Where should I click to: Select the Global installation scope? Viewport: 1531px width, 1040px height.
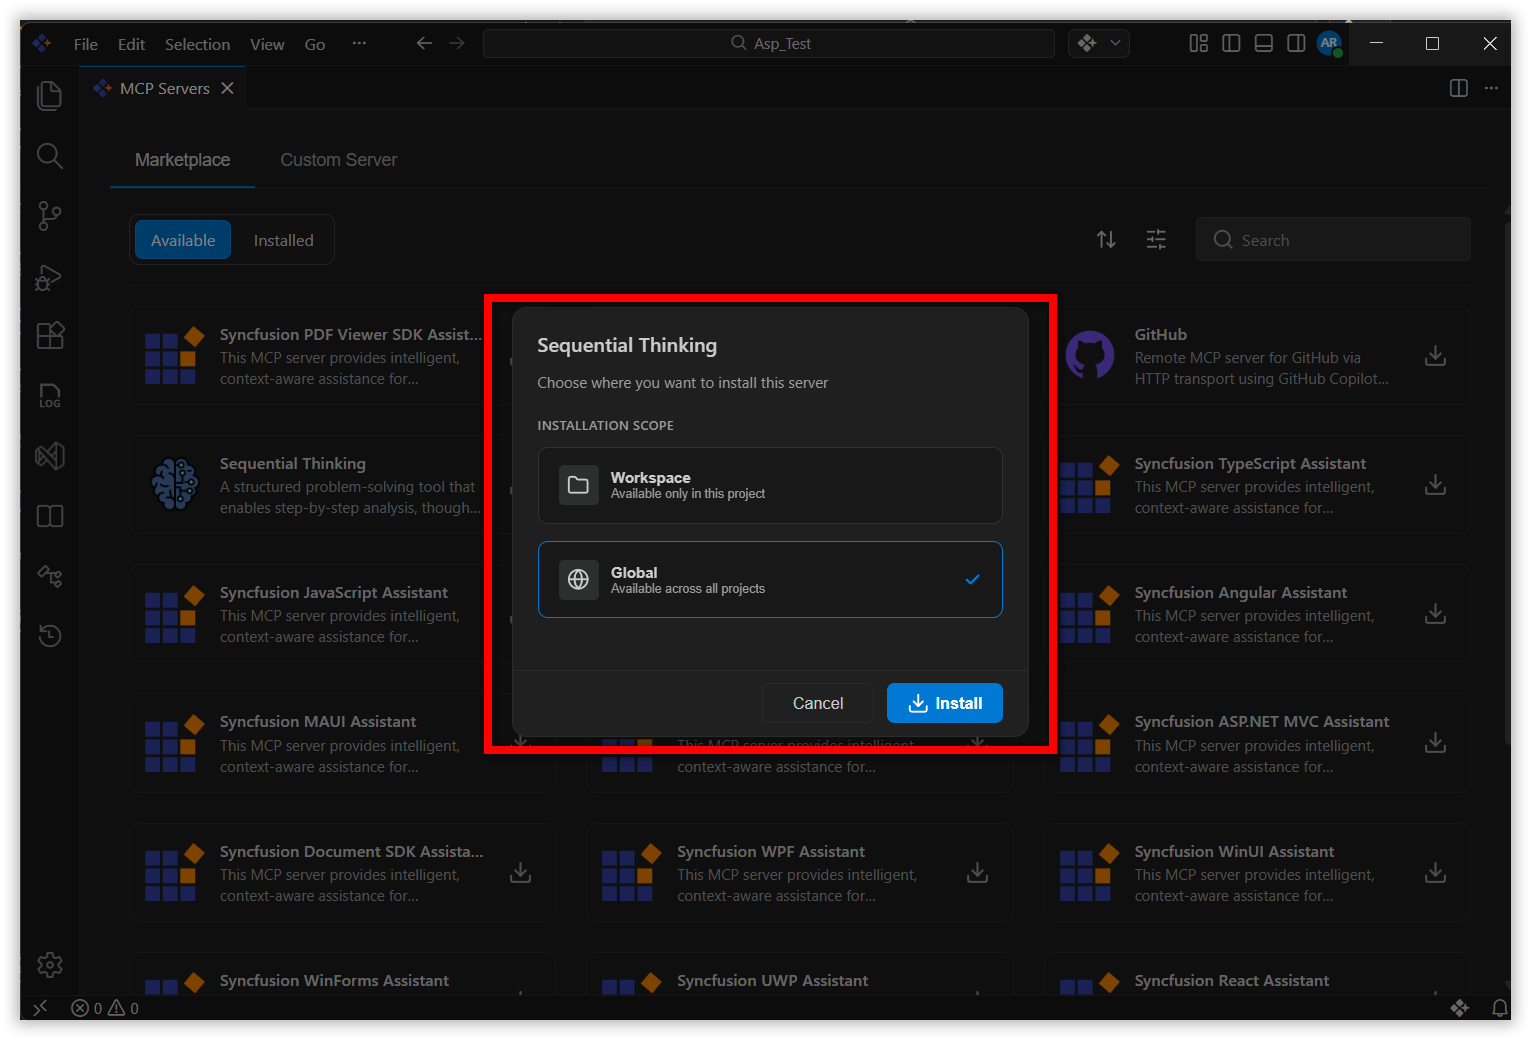[770, 580]
